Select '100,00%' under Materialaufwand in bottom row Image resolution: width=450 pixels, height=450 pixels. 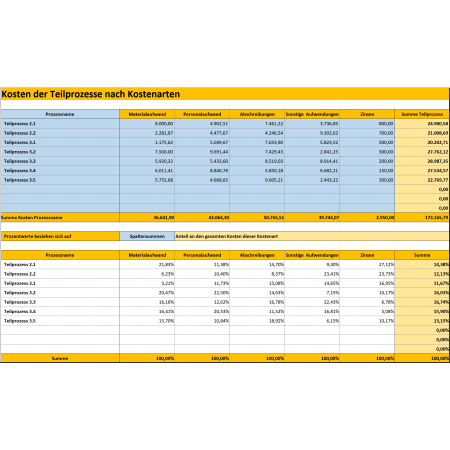147,358
